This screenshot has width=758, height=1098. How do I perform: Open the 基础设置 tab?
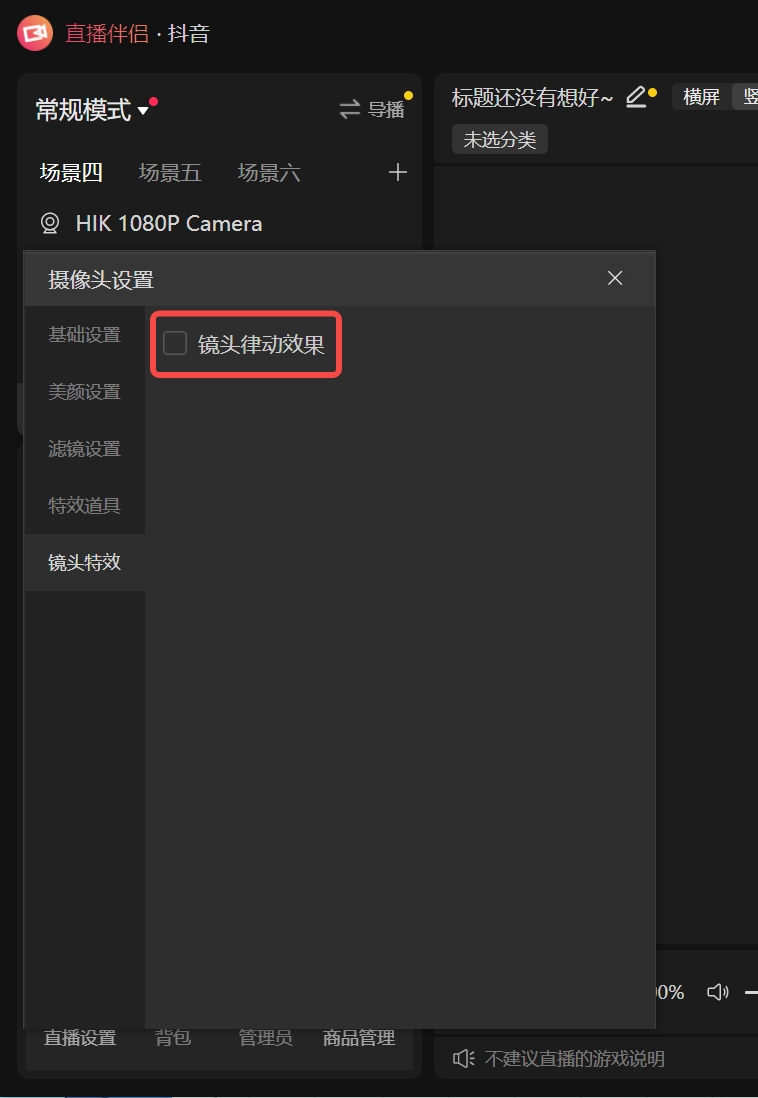pos(85,335)
